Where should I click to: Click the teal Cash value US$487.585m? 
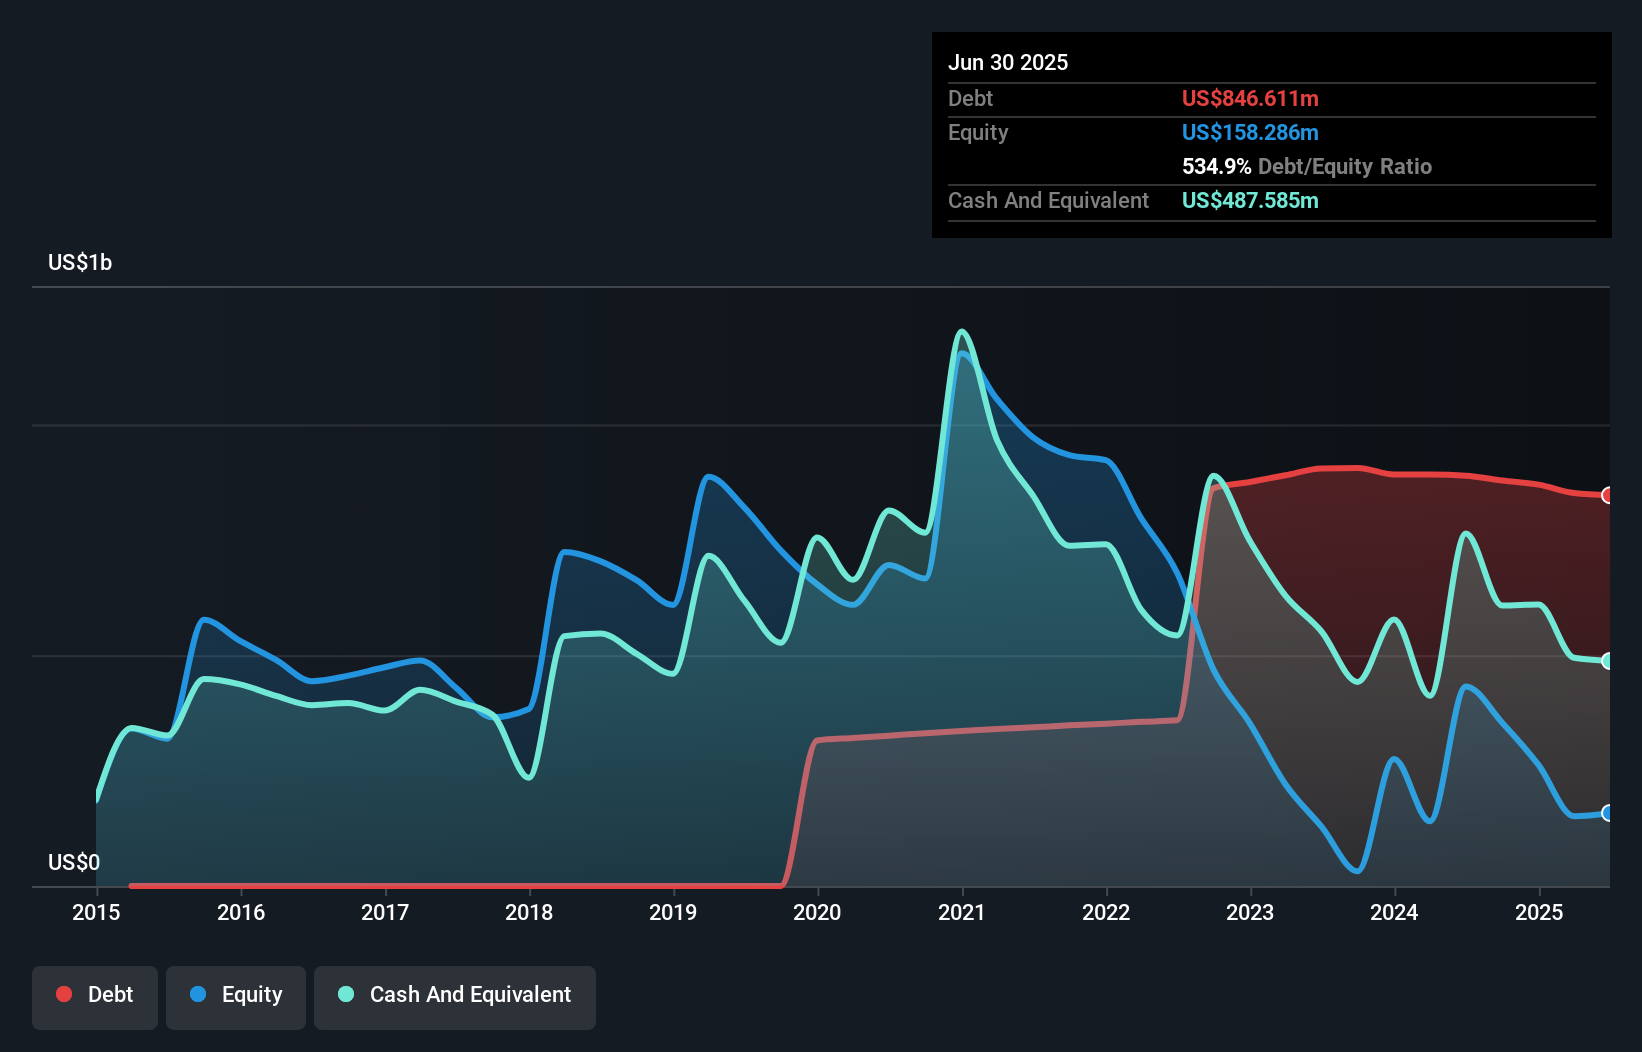[1250, 201]
